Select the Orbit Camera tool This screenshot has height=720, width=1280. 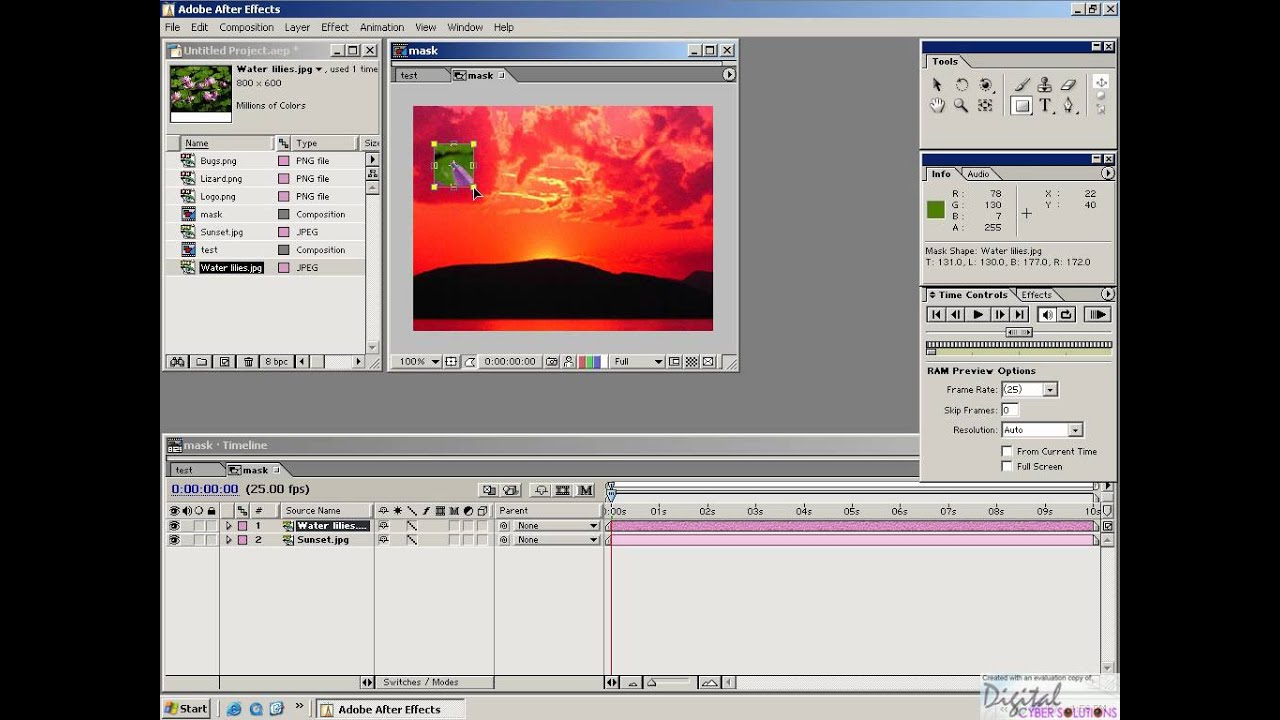(986, 85)
